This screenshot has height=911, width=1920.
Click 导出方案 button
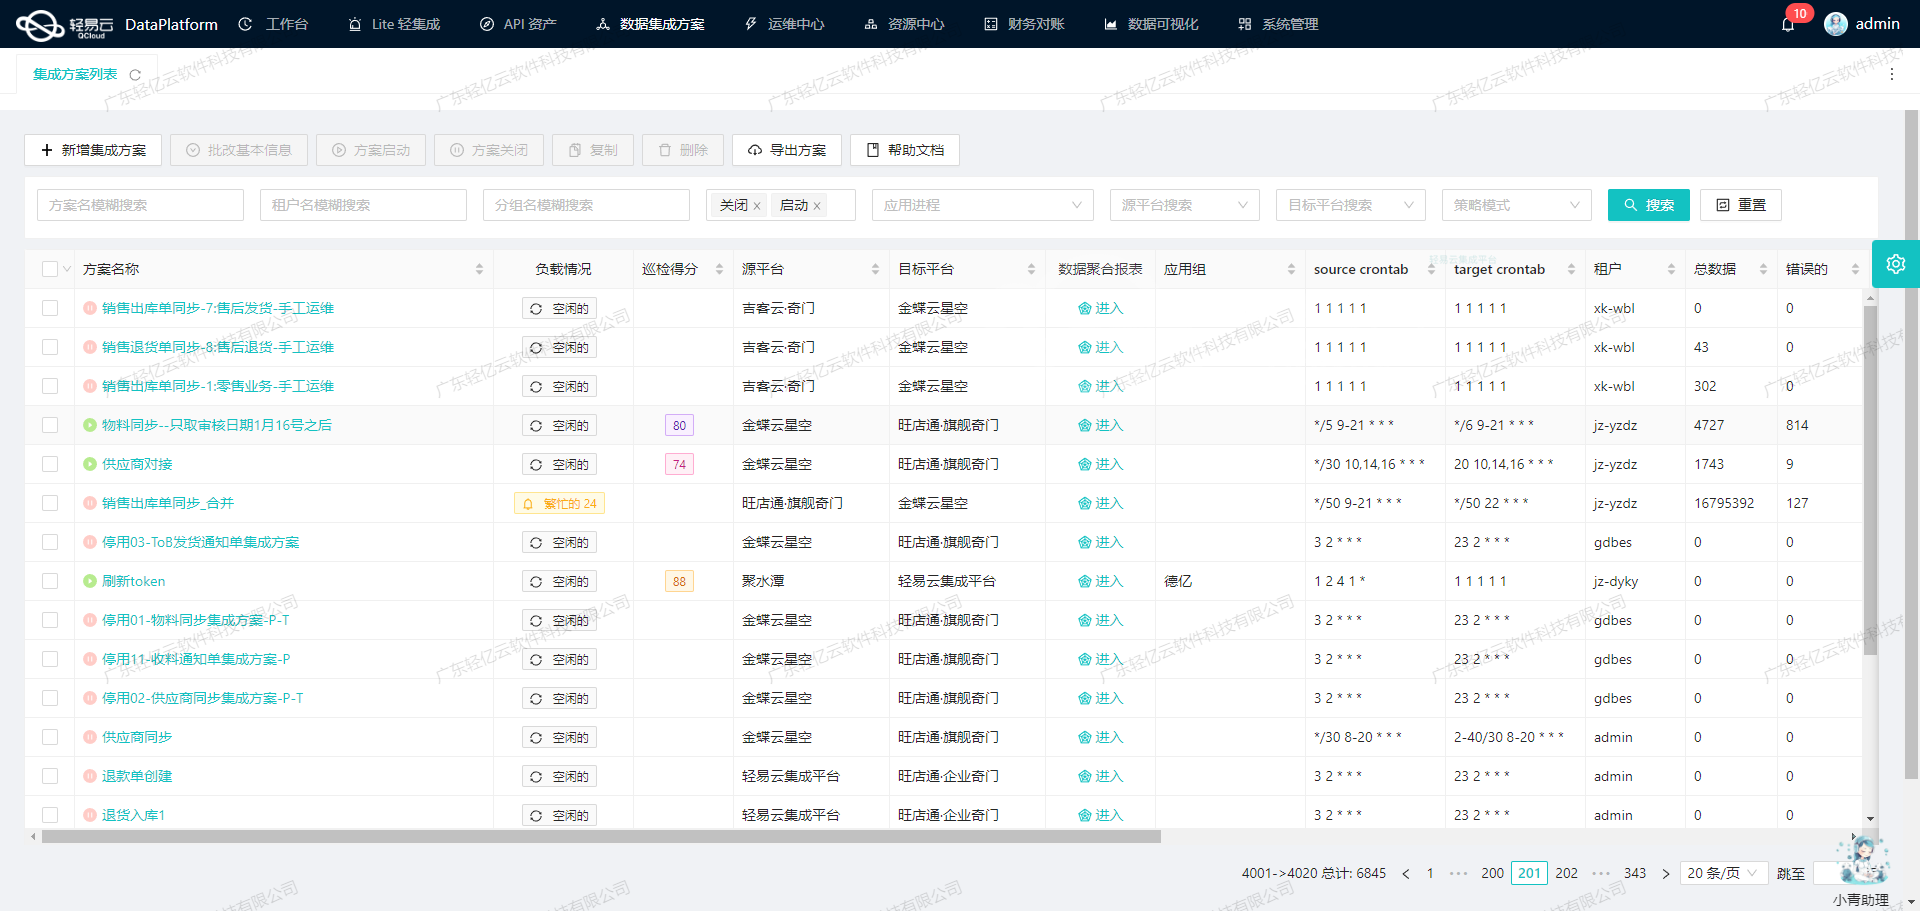coord(787,150)
